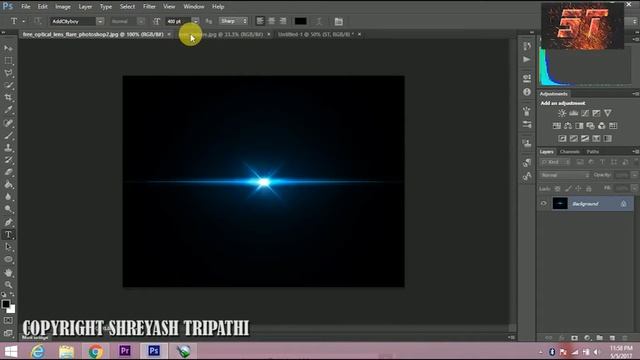The height and width of the screenshot is (360, 640).
Task: Toggle Quick Mask mode
Action: [8, 321]
